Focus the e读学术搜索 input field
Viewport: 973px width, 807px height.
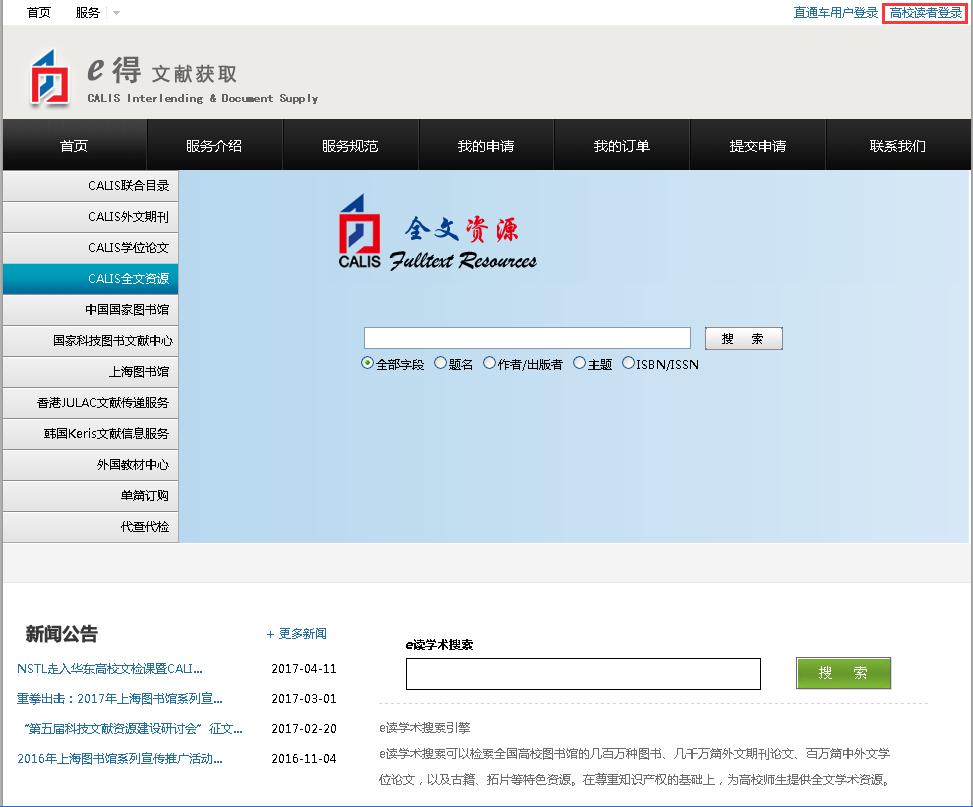pyautogui.click(x=583, y=674)
